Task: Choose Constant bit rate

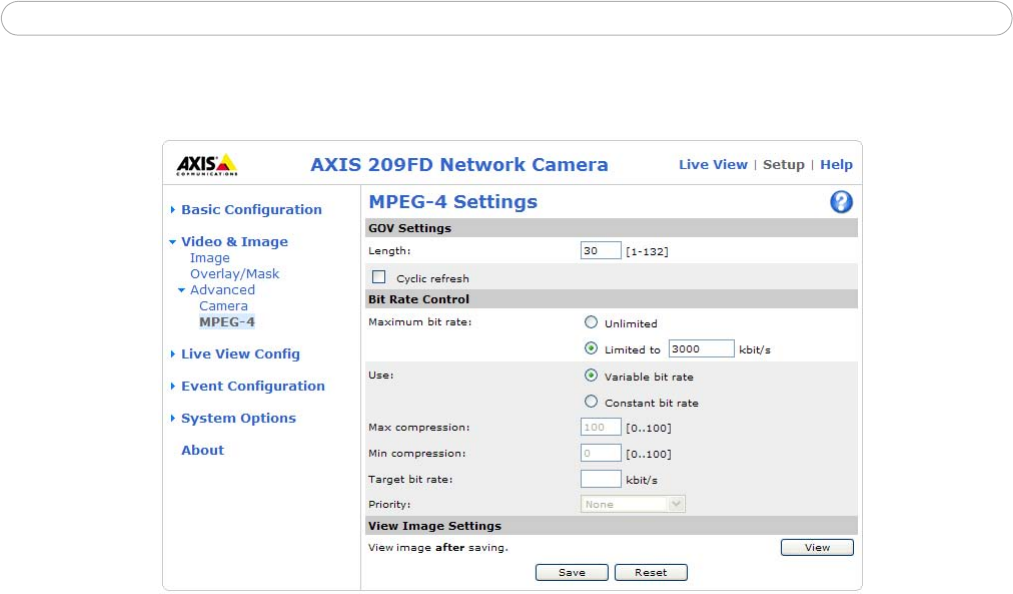Action: coord(591,402)
